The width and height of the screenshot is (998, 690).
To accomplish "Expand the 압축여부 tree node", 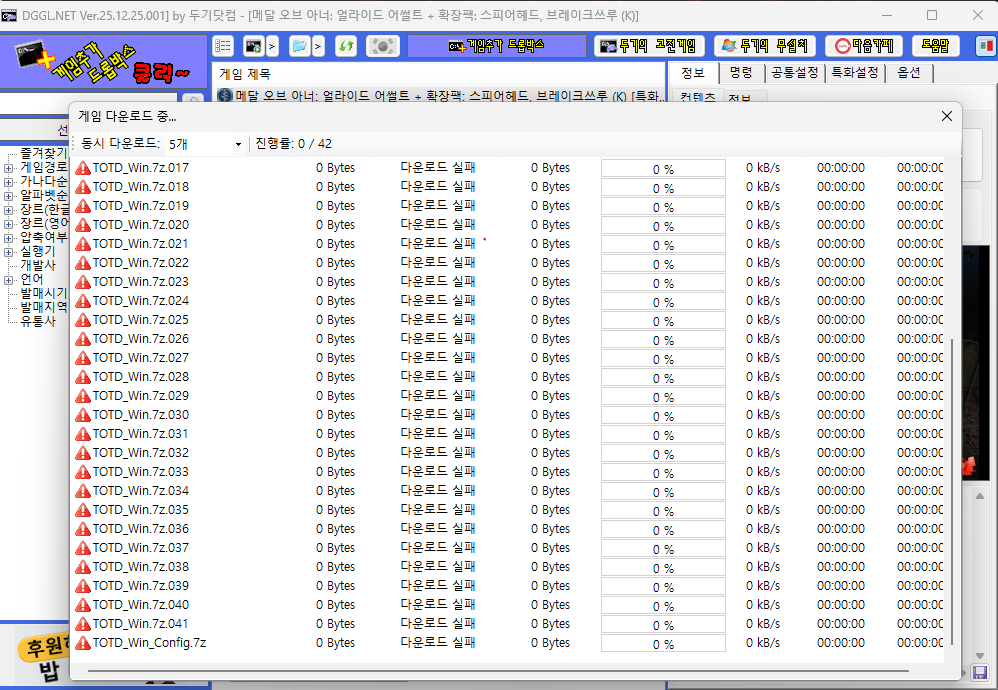I will click(x=8, y=238).
